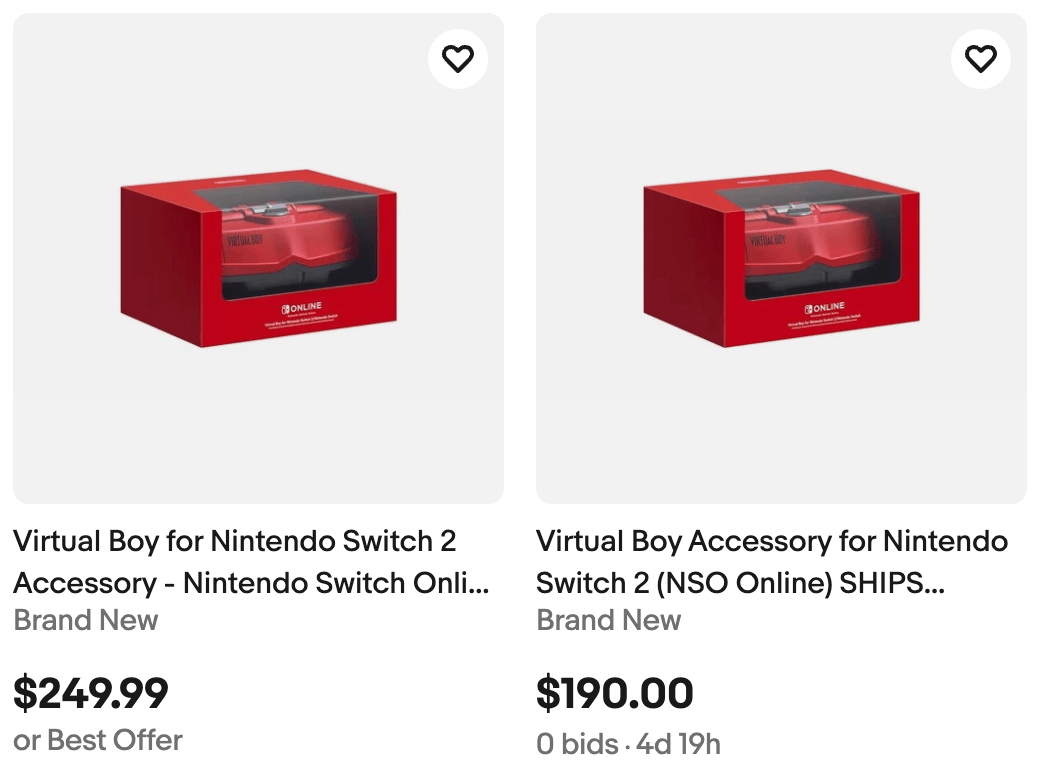The image size is (1040, 766).
Task: Click the left Virtual Boy box photo
Action: pos(258,258)
